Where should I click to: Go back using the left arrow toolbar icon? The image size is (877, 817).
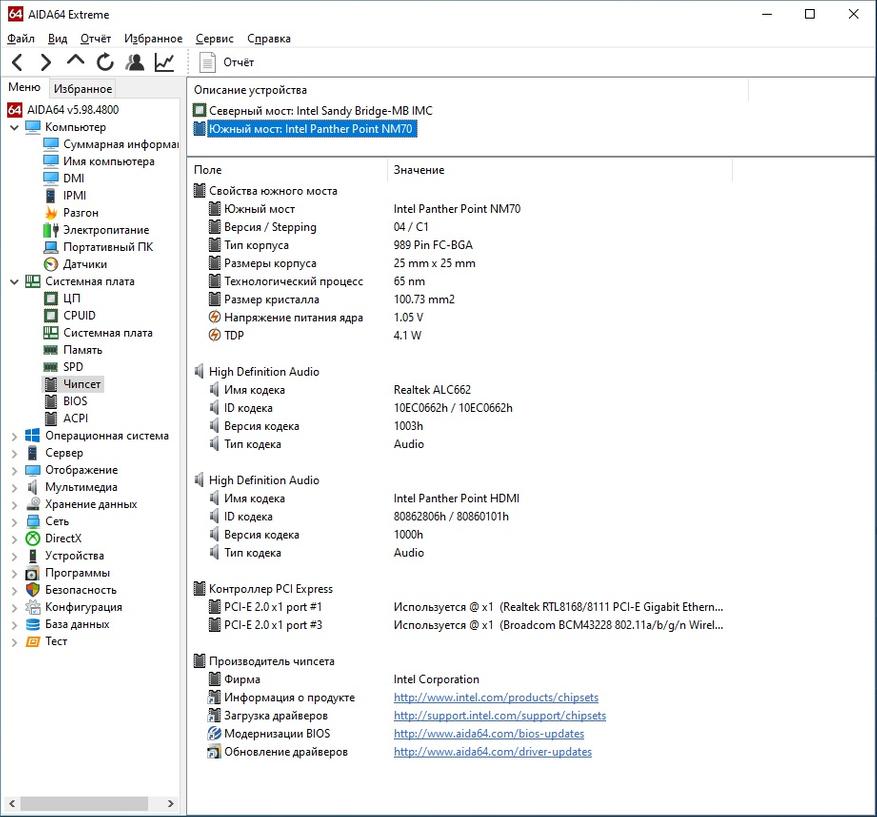pos(17,62)
